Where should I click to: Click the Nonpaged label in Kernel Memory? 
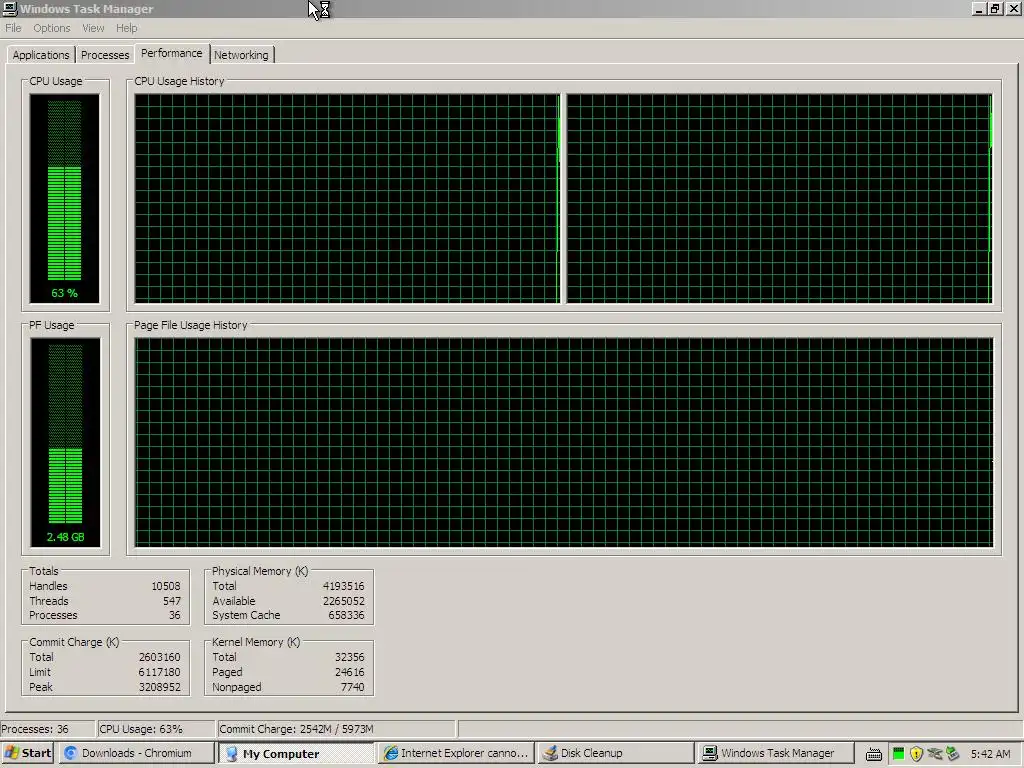(236, 687)
